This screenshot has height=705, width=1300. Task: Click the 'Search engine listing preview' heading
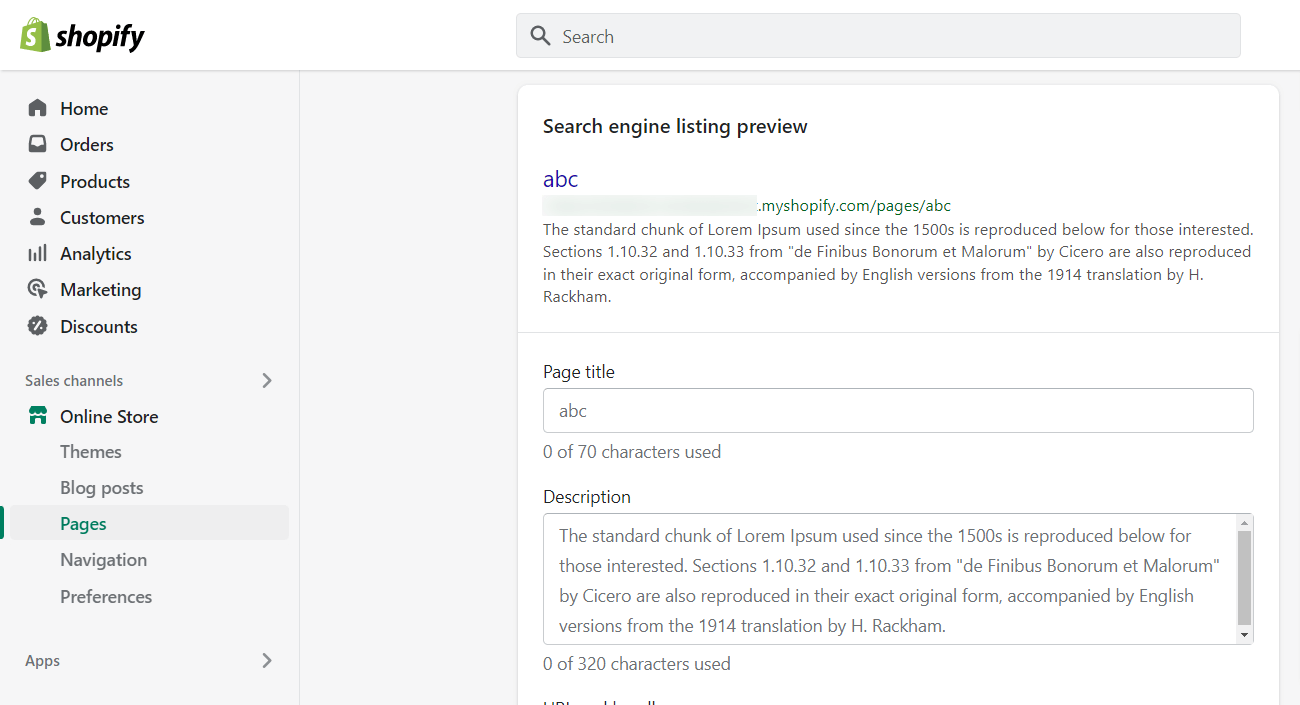point(675,126)
